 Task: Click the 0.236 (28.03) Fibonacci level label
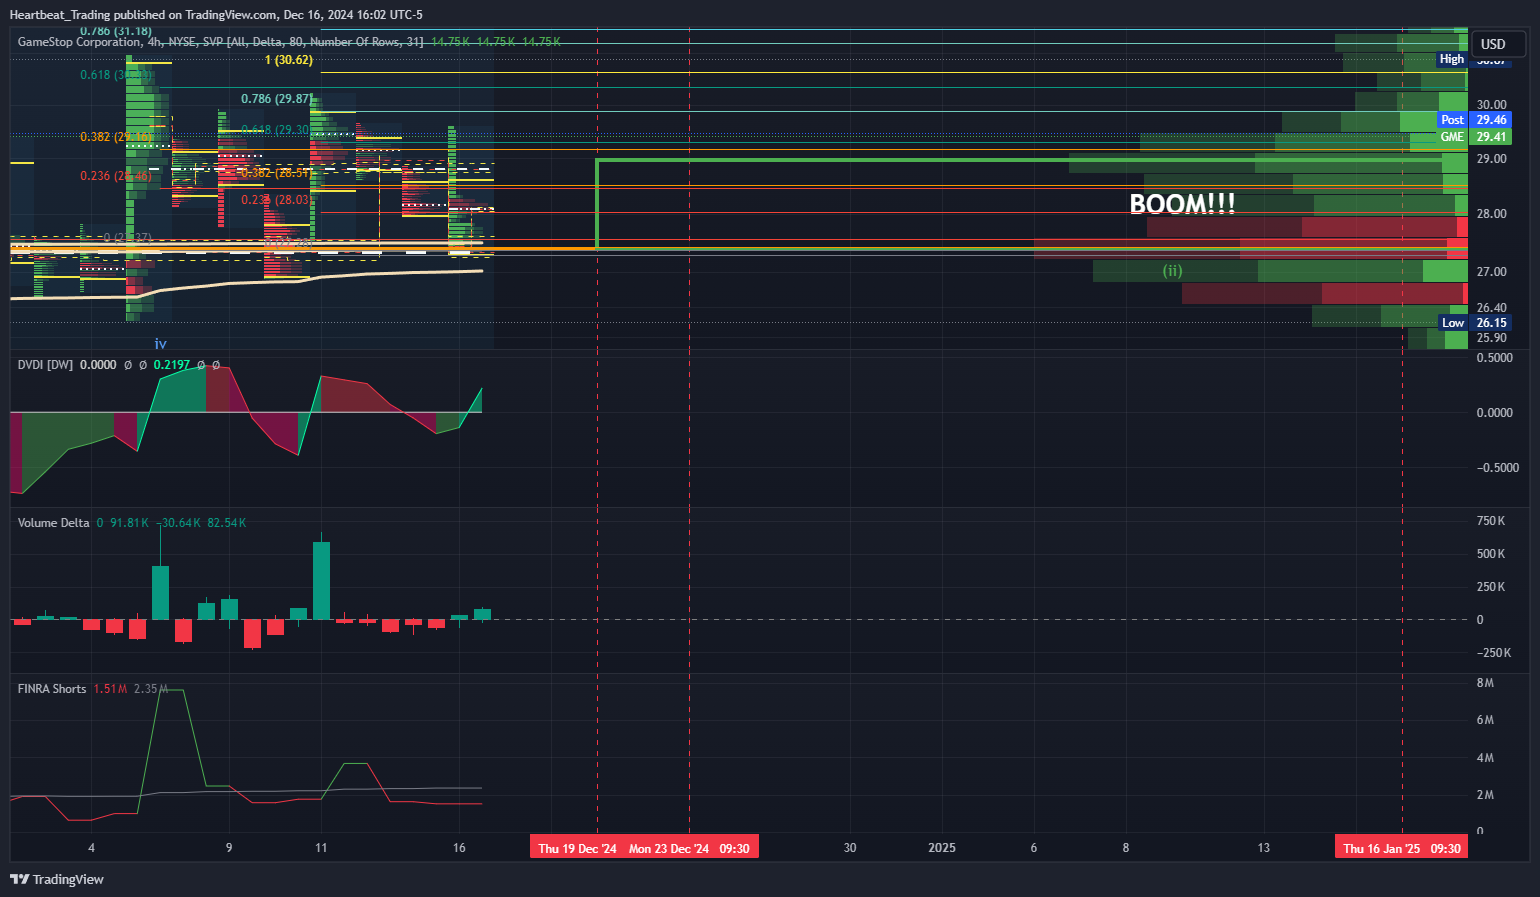click(x=275, y=200)
